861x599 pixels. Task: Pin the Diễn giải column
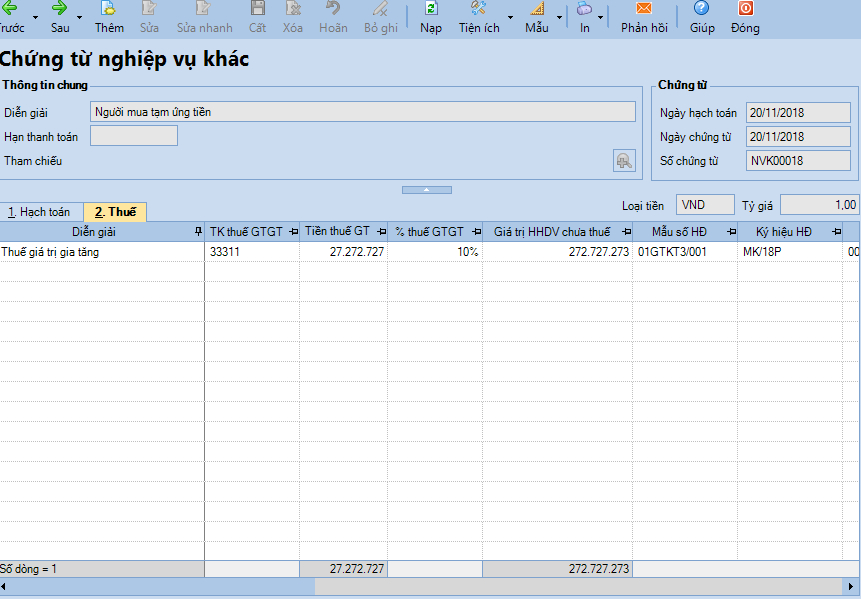(198, 232)
